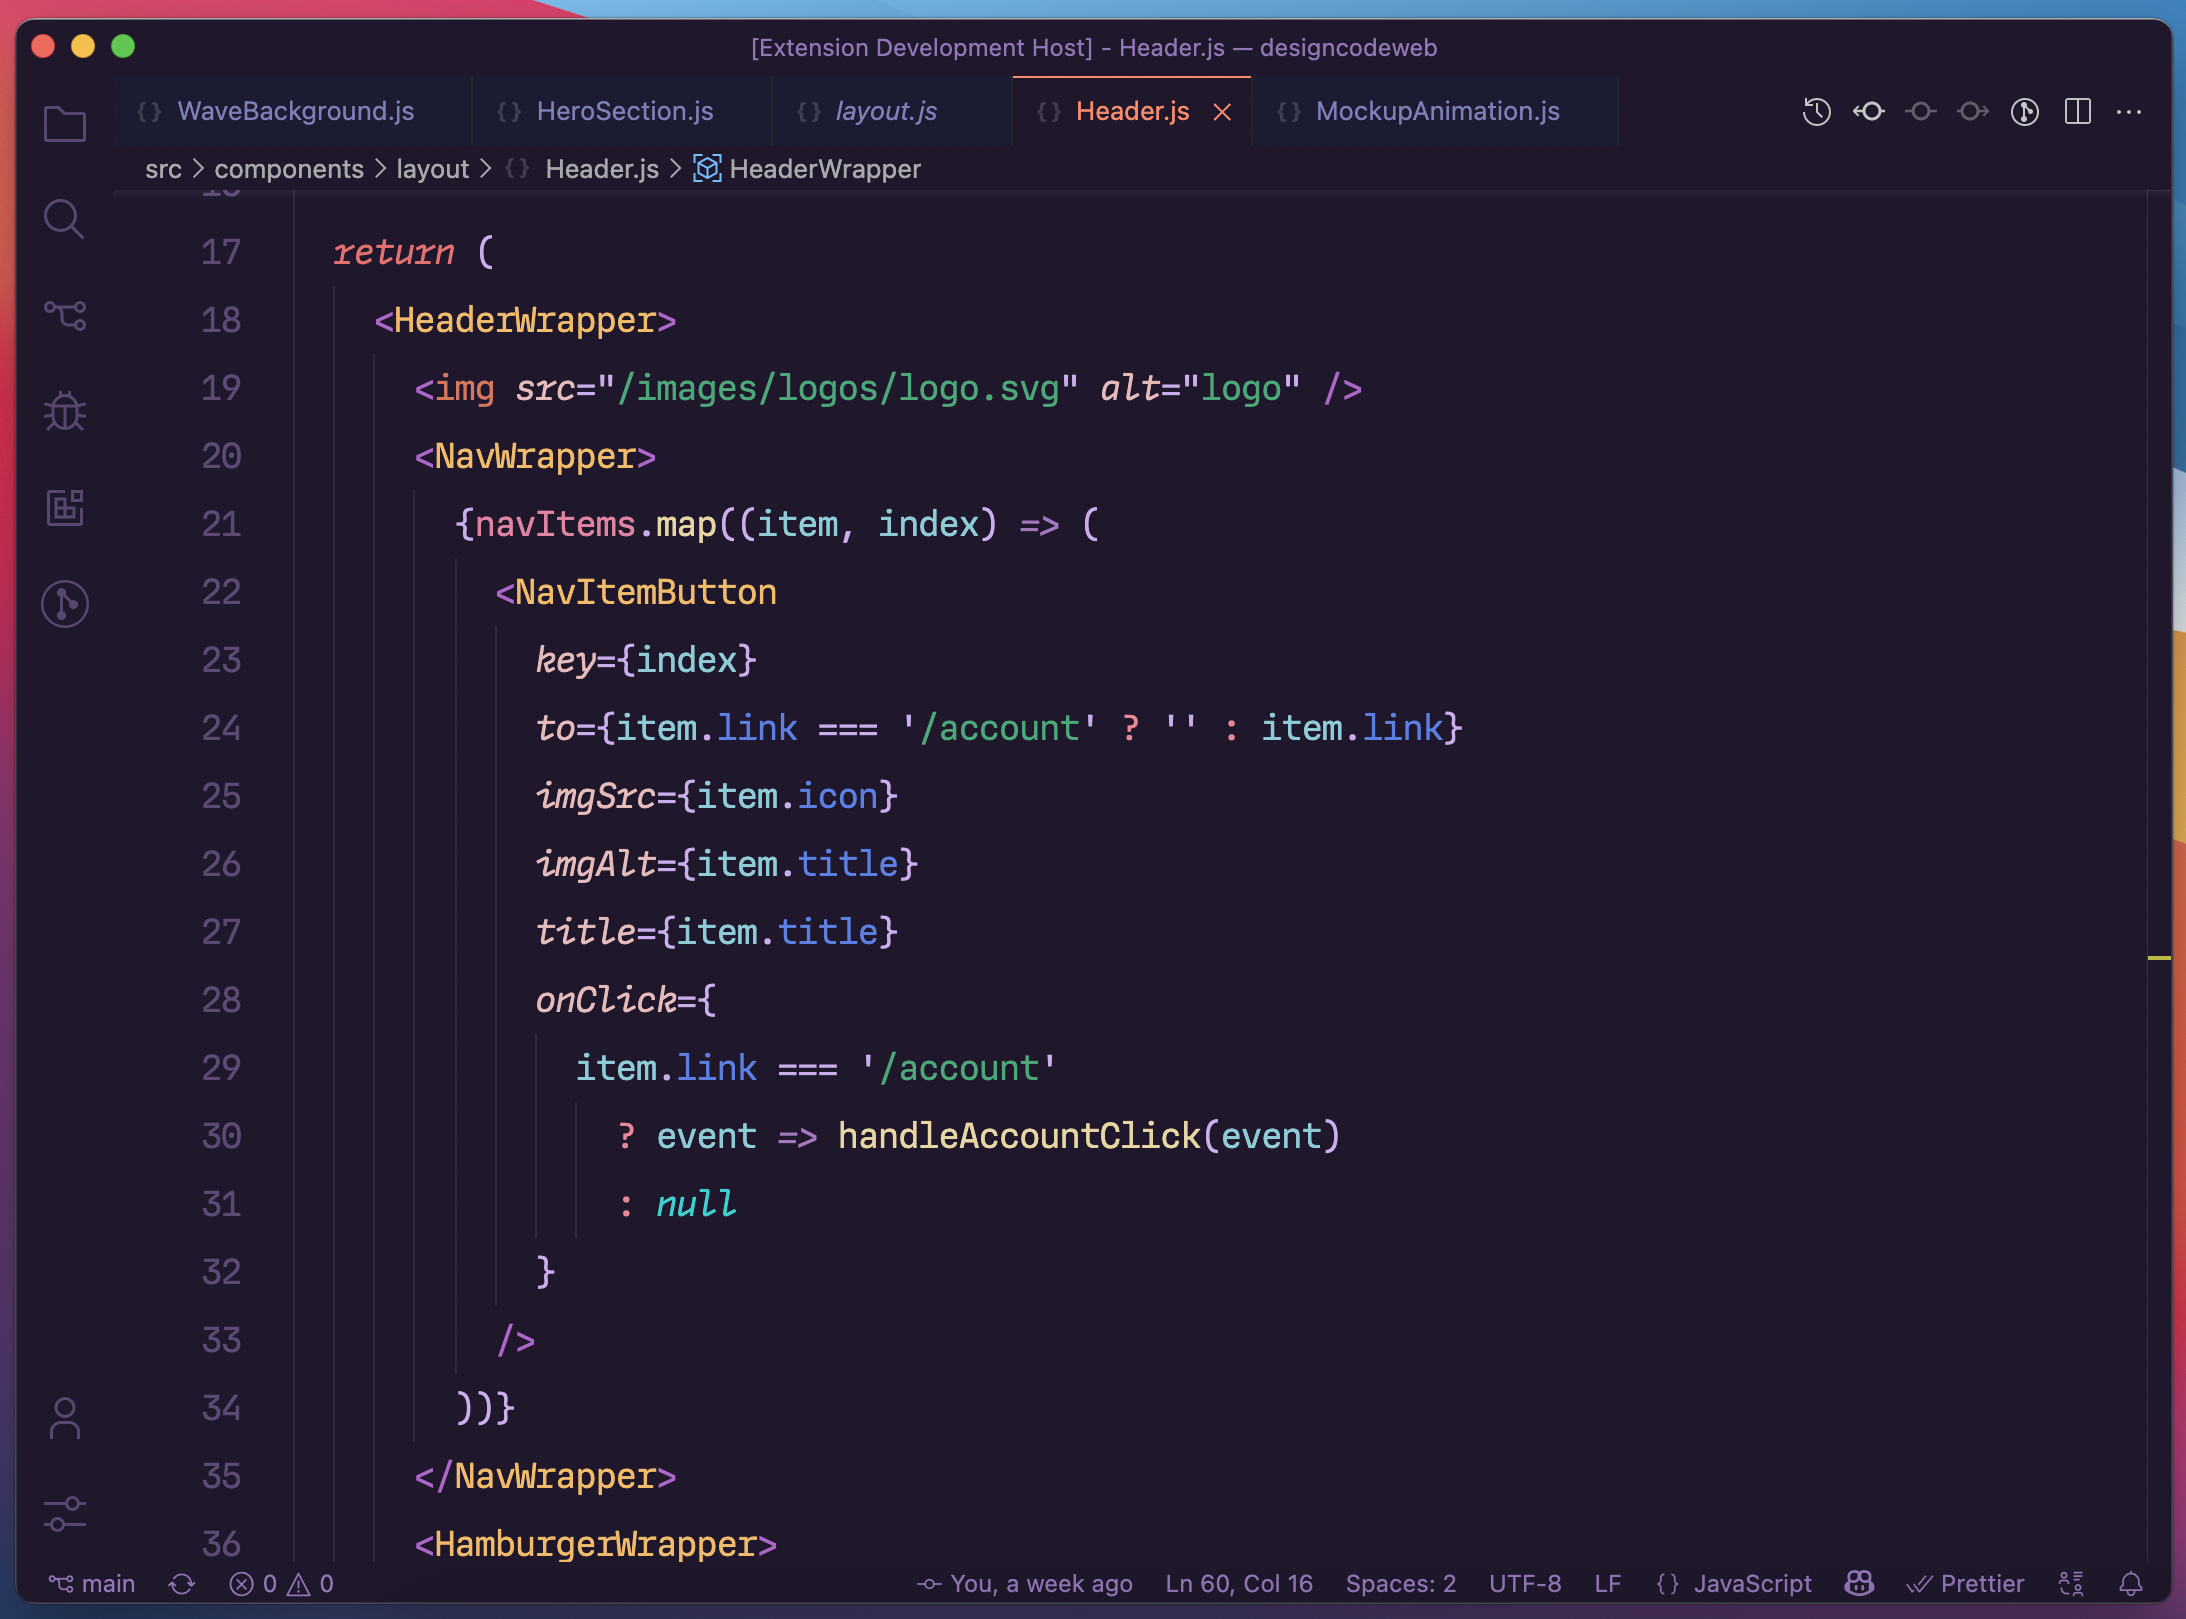Click the Spaces: 2 indentation setting
Image resolution: width=2186 pixels, height=1619 pixels.
click(1400, 1583)
